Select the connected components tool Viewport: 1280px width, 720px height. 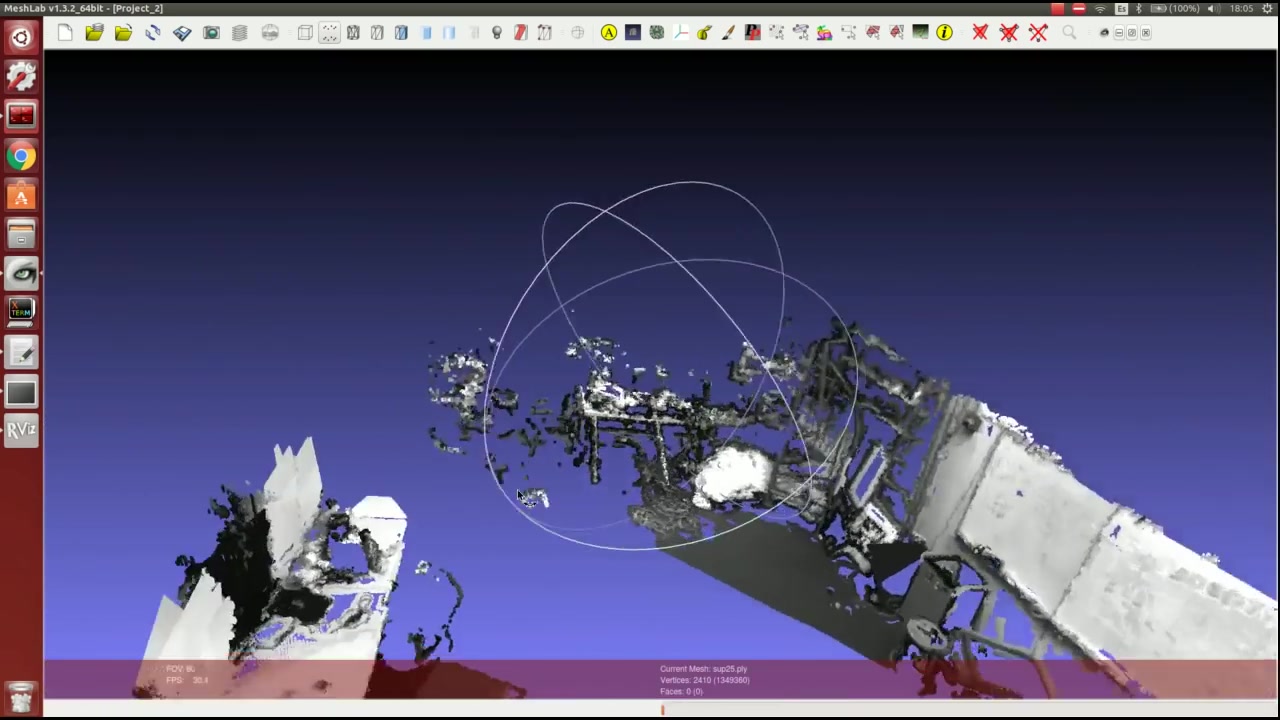[848, 33]
